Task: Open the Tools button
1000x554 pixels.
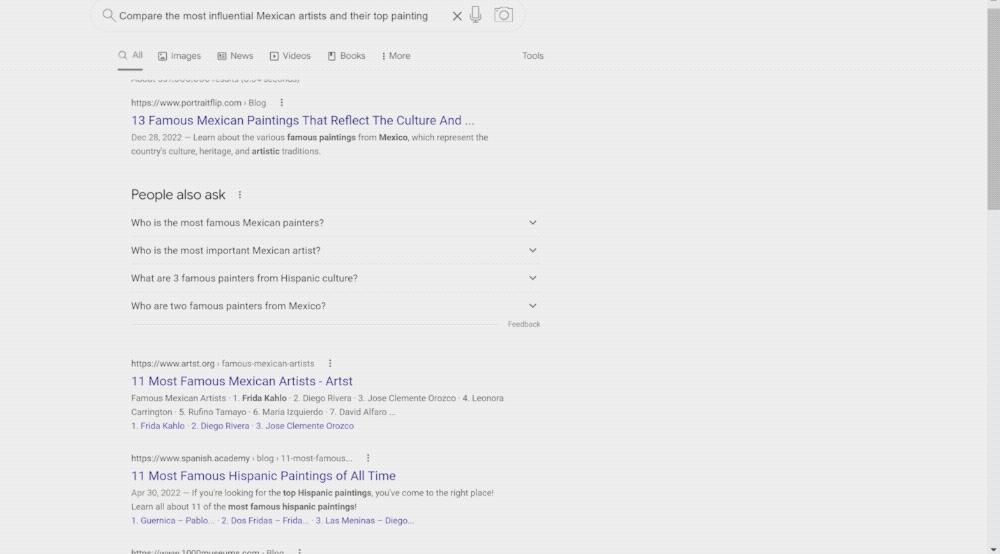Action: 533,56
